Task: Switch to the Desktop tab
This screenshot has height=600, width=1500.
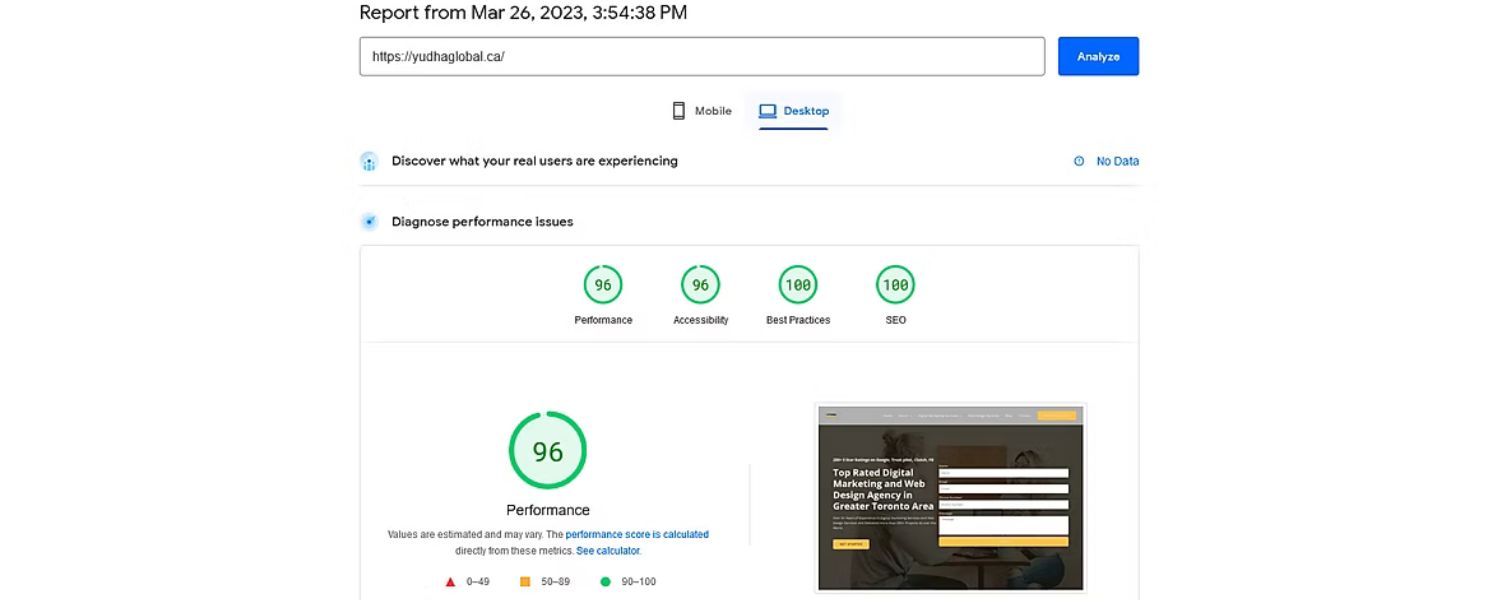Action: coord(794,110)
